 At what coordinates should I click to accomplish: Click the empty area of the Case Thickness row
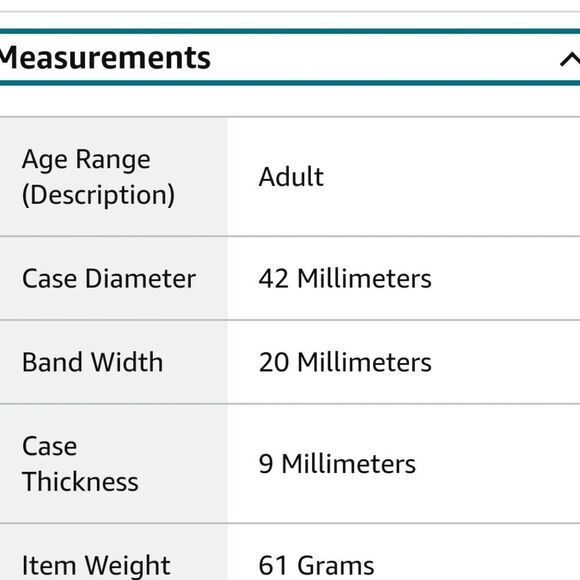coord(499,464)
